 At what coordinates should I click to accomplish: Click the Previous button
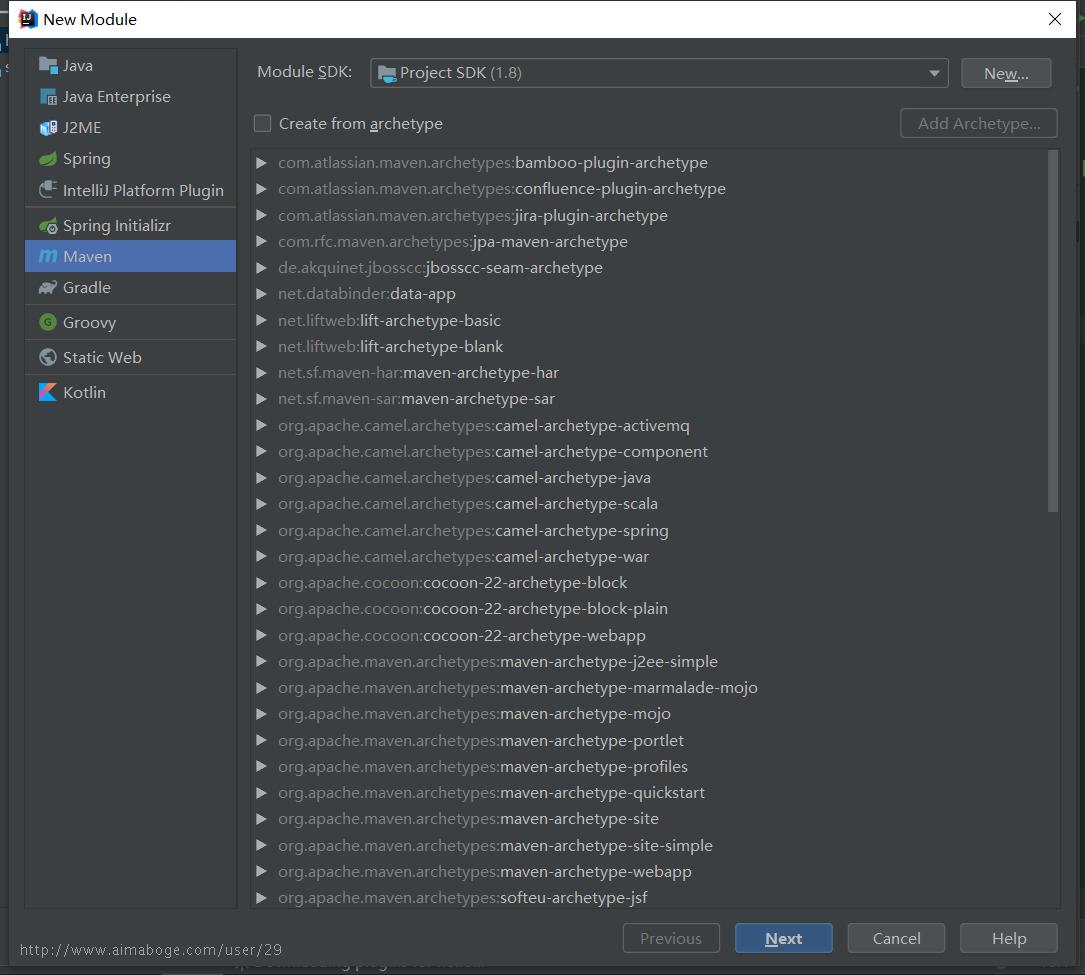671,938
